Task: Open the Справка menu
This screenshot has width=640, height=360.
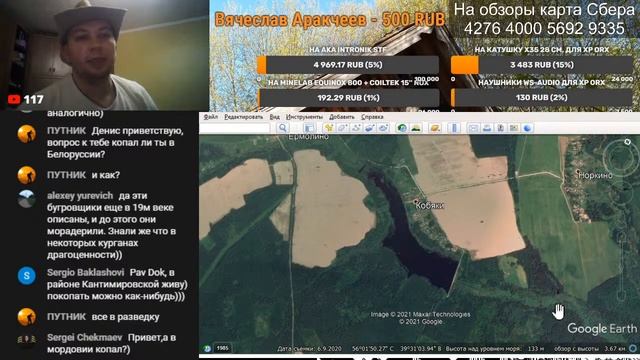Action: coord(372,117)
